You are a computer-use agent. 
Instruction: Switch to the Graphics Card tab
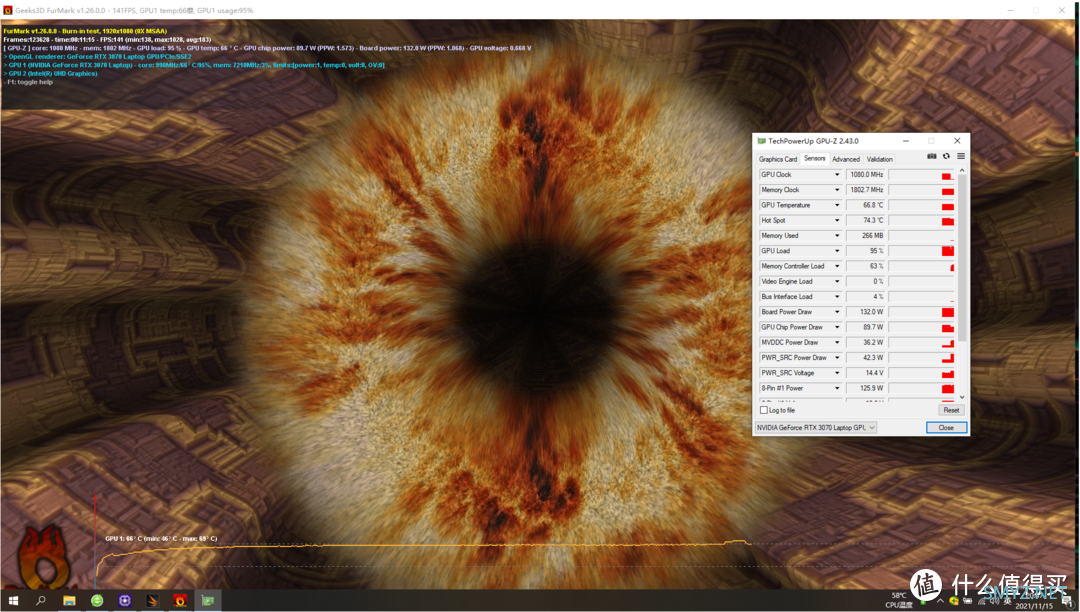(778, 159)
